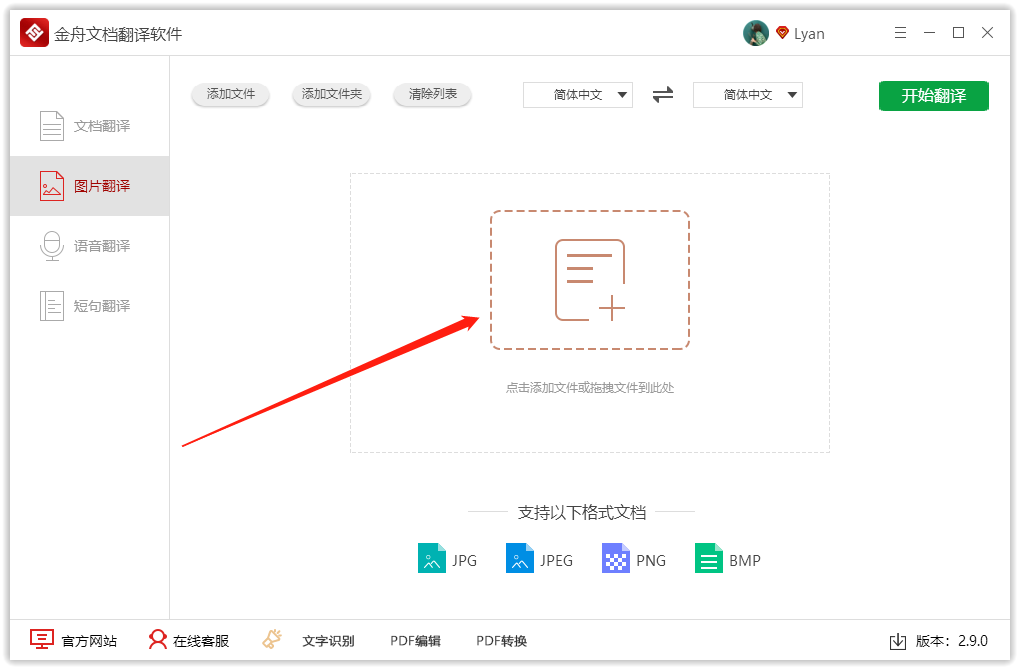Click the announcement megaphone icon
This screenshot has height=670, width=1020.
[272, 639]
